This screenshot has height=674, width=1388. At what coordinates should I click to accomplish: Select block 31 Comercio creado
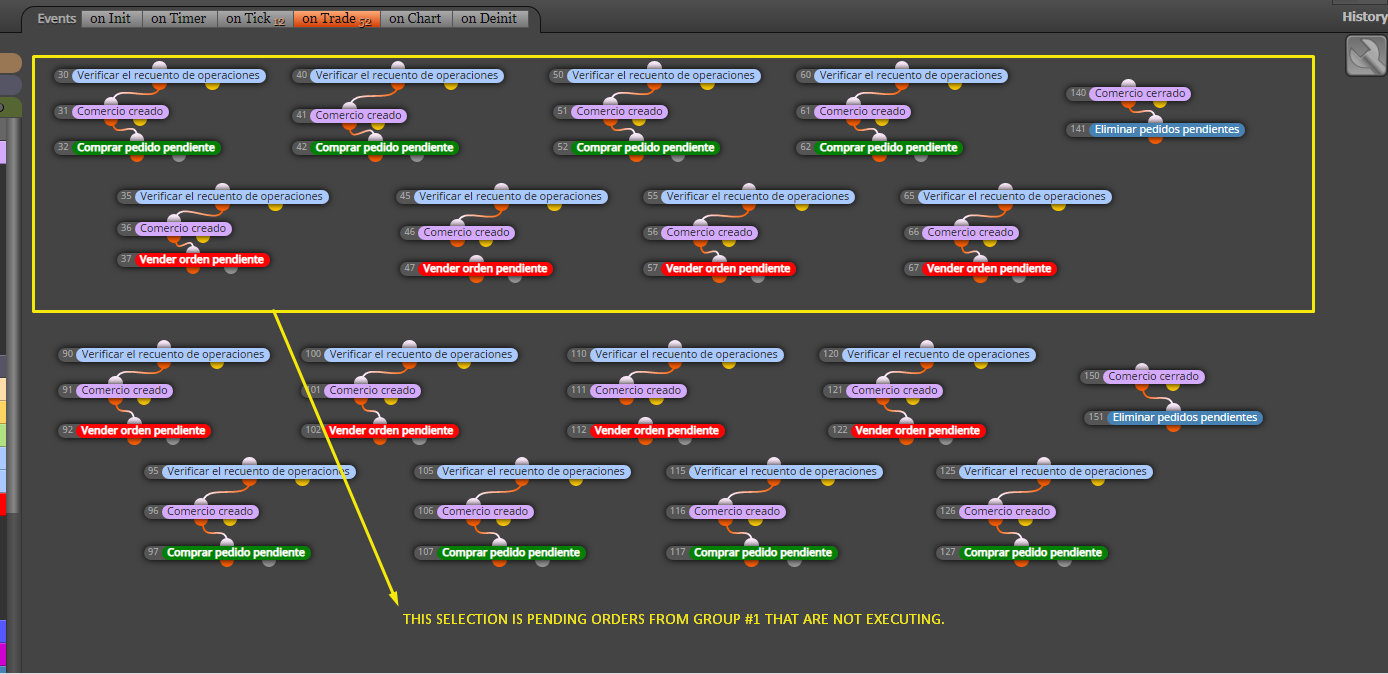click(x=110, y=112)
